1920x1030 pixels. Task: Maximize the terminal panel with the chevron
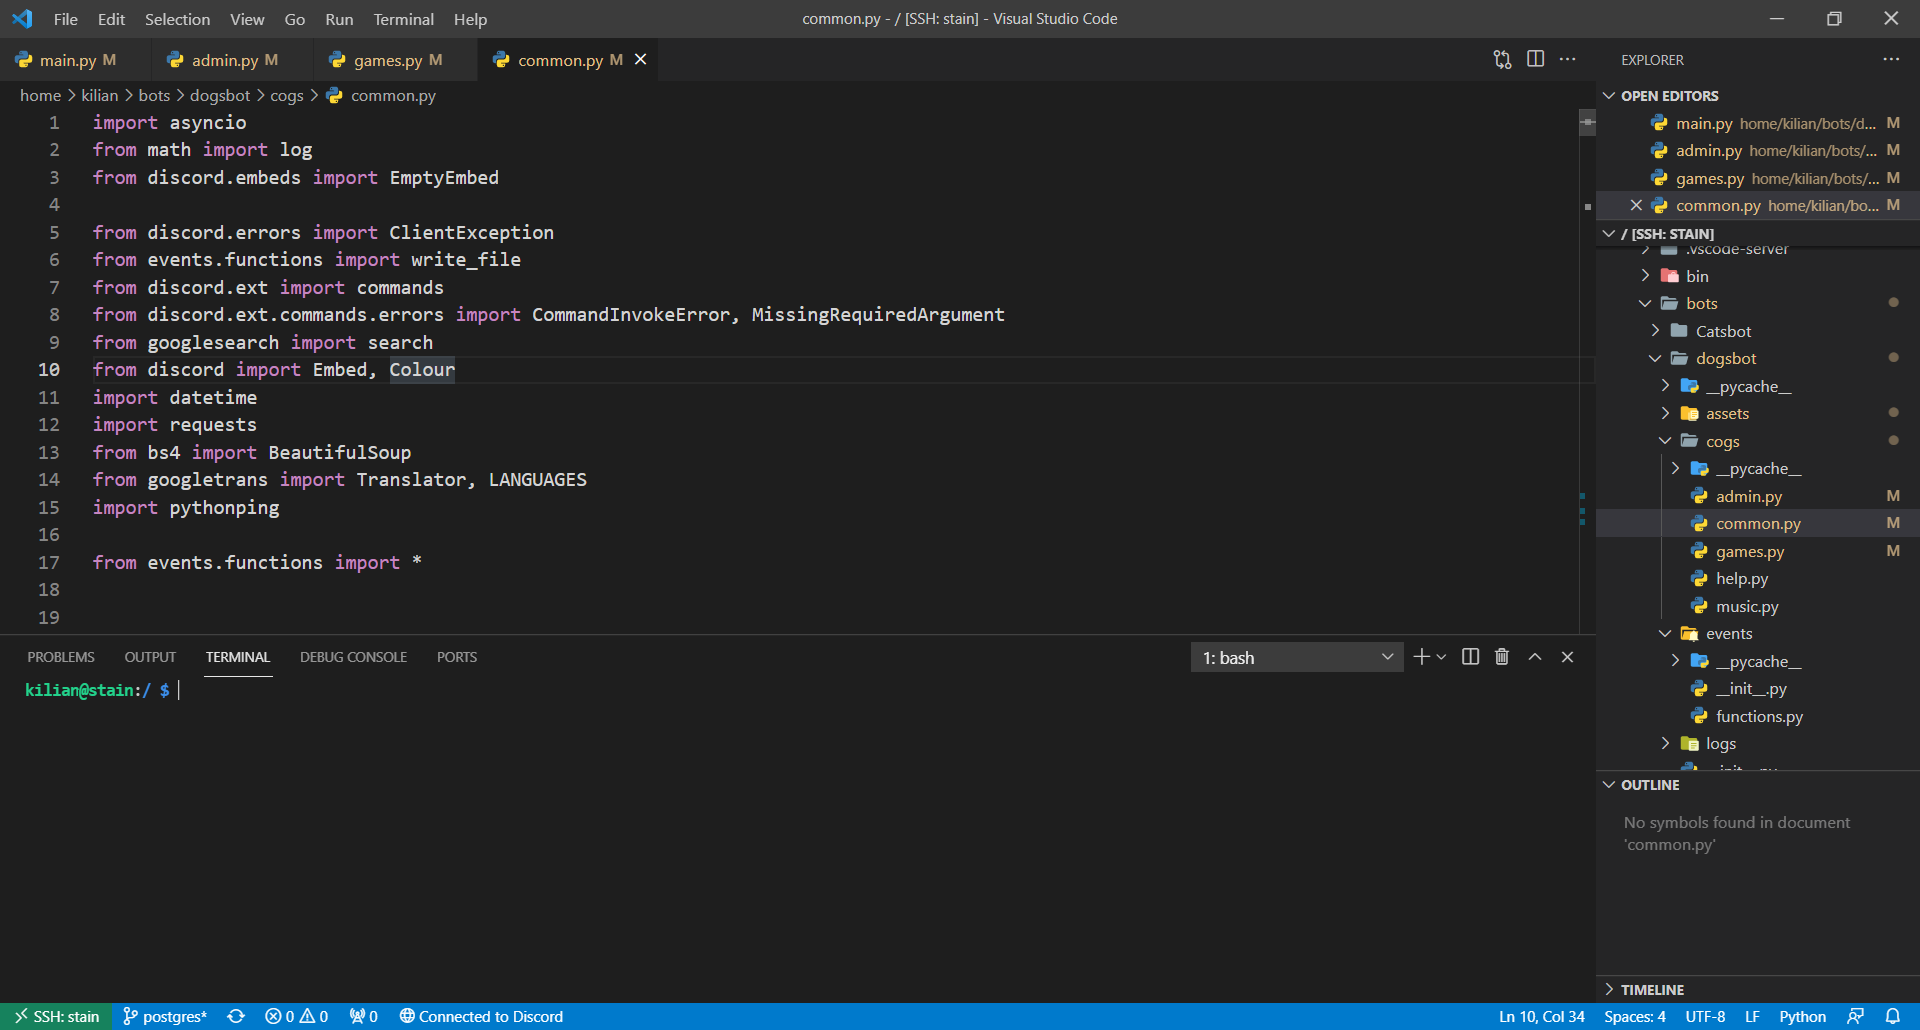point(1534,657)
